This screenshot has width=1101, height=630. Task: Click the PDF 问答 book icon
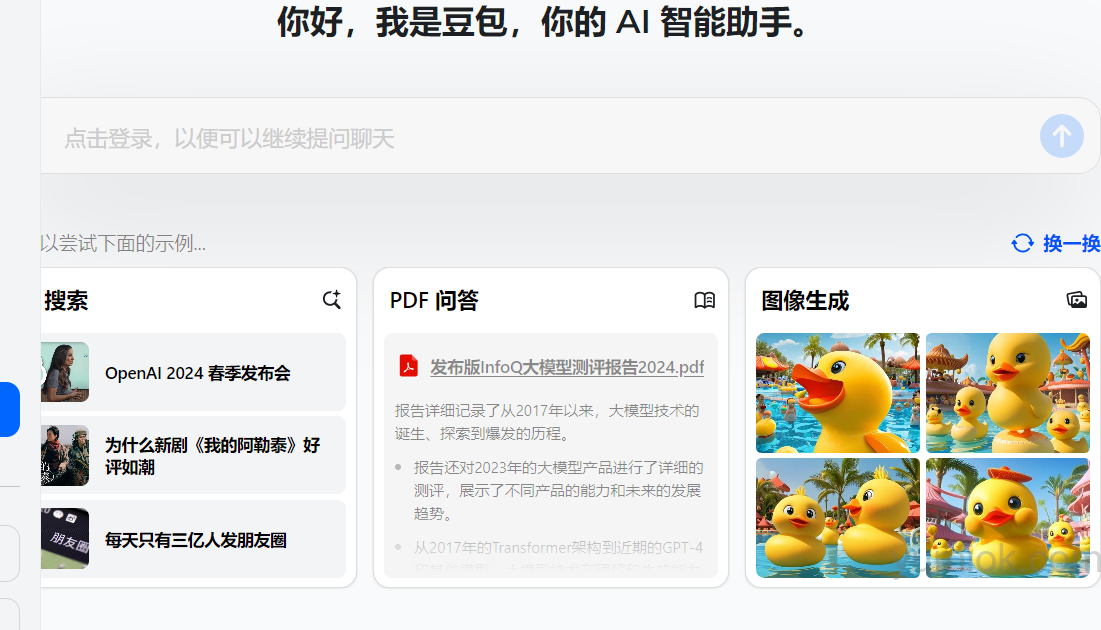tap(704, 301)
